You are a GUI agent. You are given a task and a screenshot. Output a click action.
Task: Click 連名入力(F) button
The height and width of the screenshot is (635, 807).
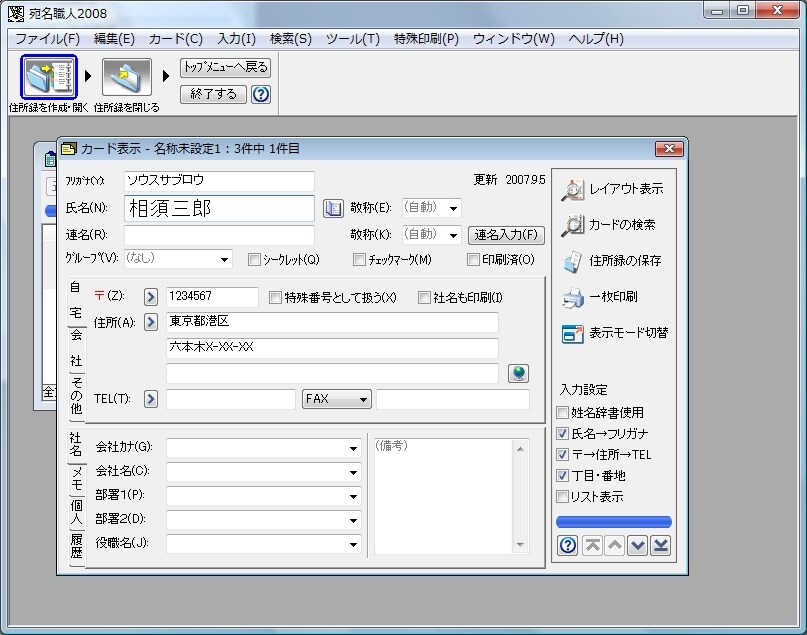pos(506,235)
